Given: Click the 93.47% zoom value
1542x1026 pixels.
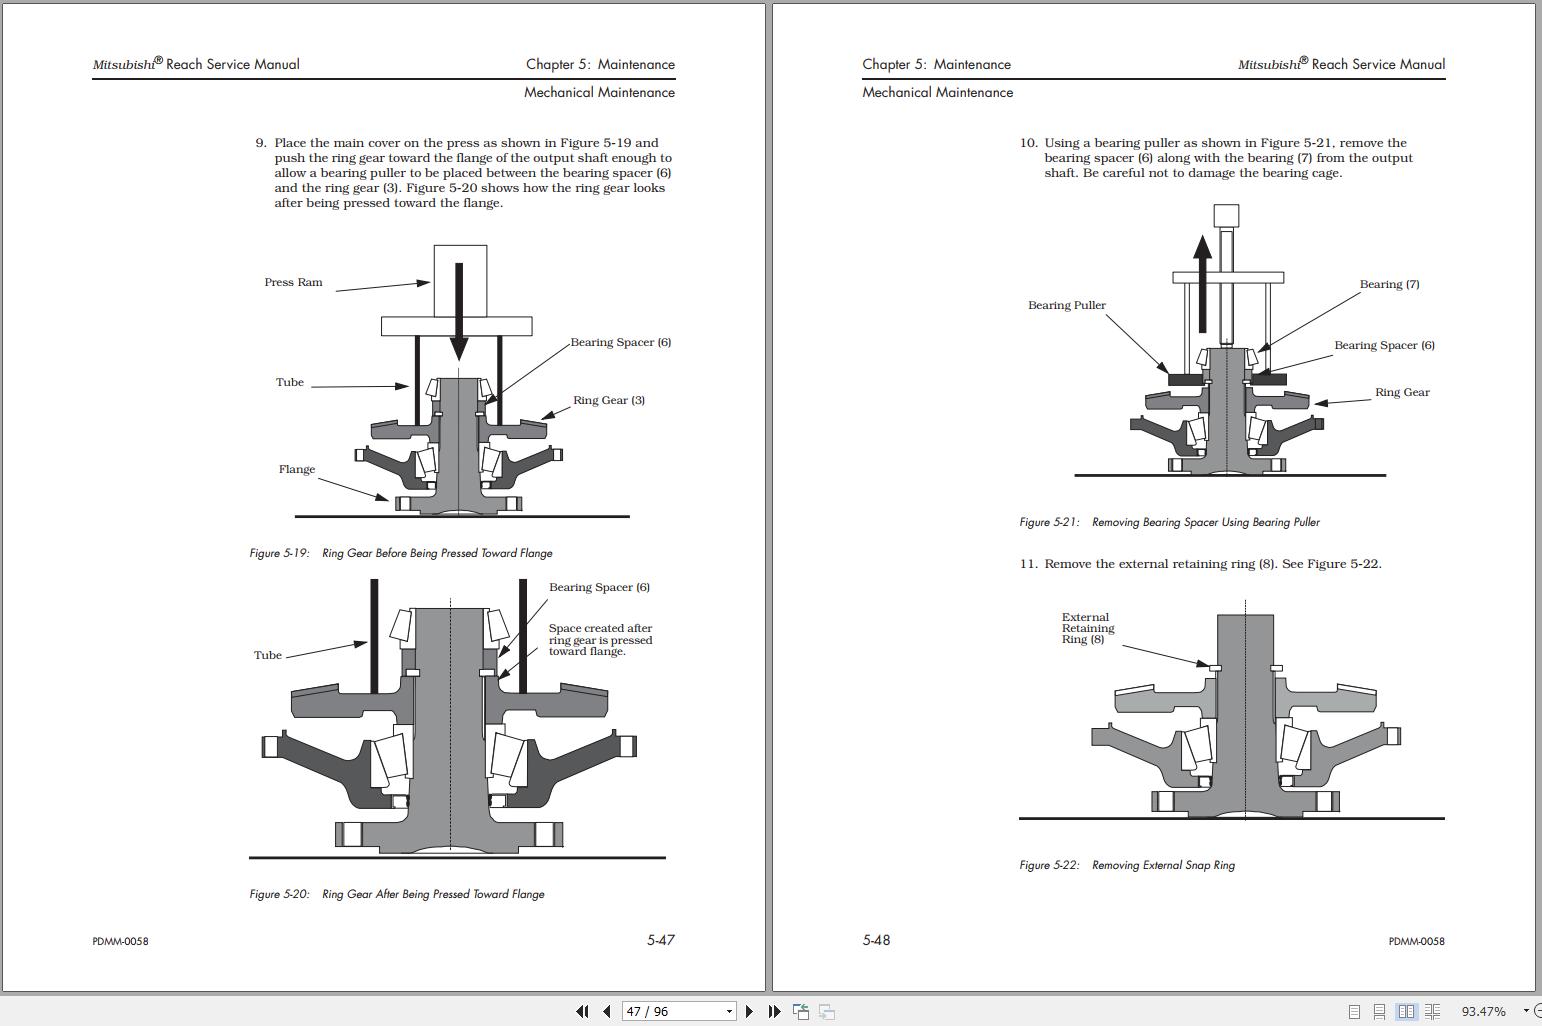Looking at the screenshot, I should tap(1483, 1011).
